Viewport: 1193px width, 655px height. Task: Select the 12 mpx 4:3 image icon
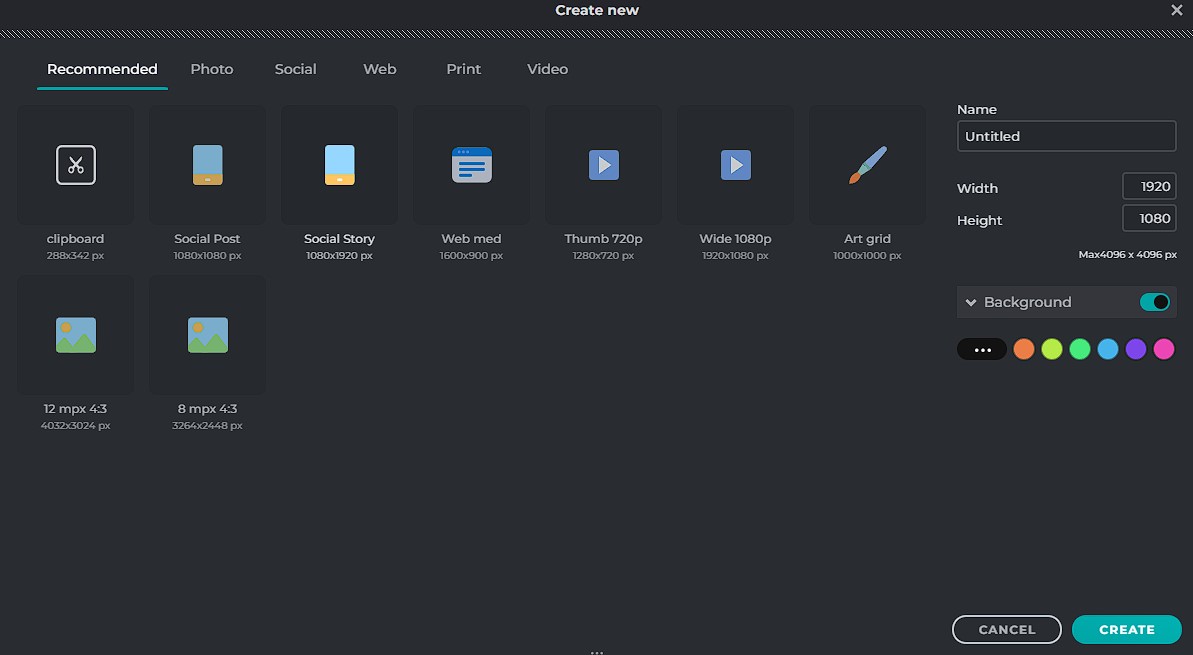point(76,335)
